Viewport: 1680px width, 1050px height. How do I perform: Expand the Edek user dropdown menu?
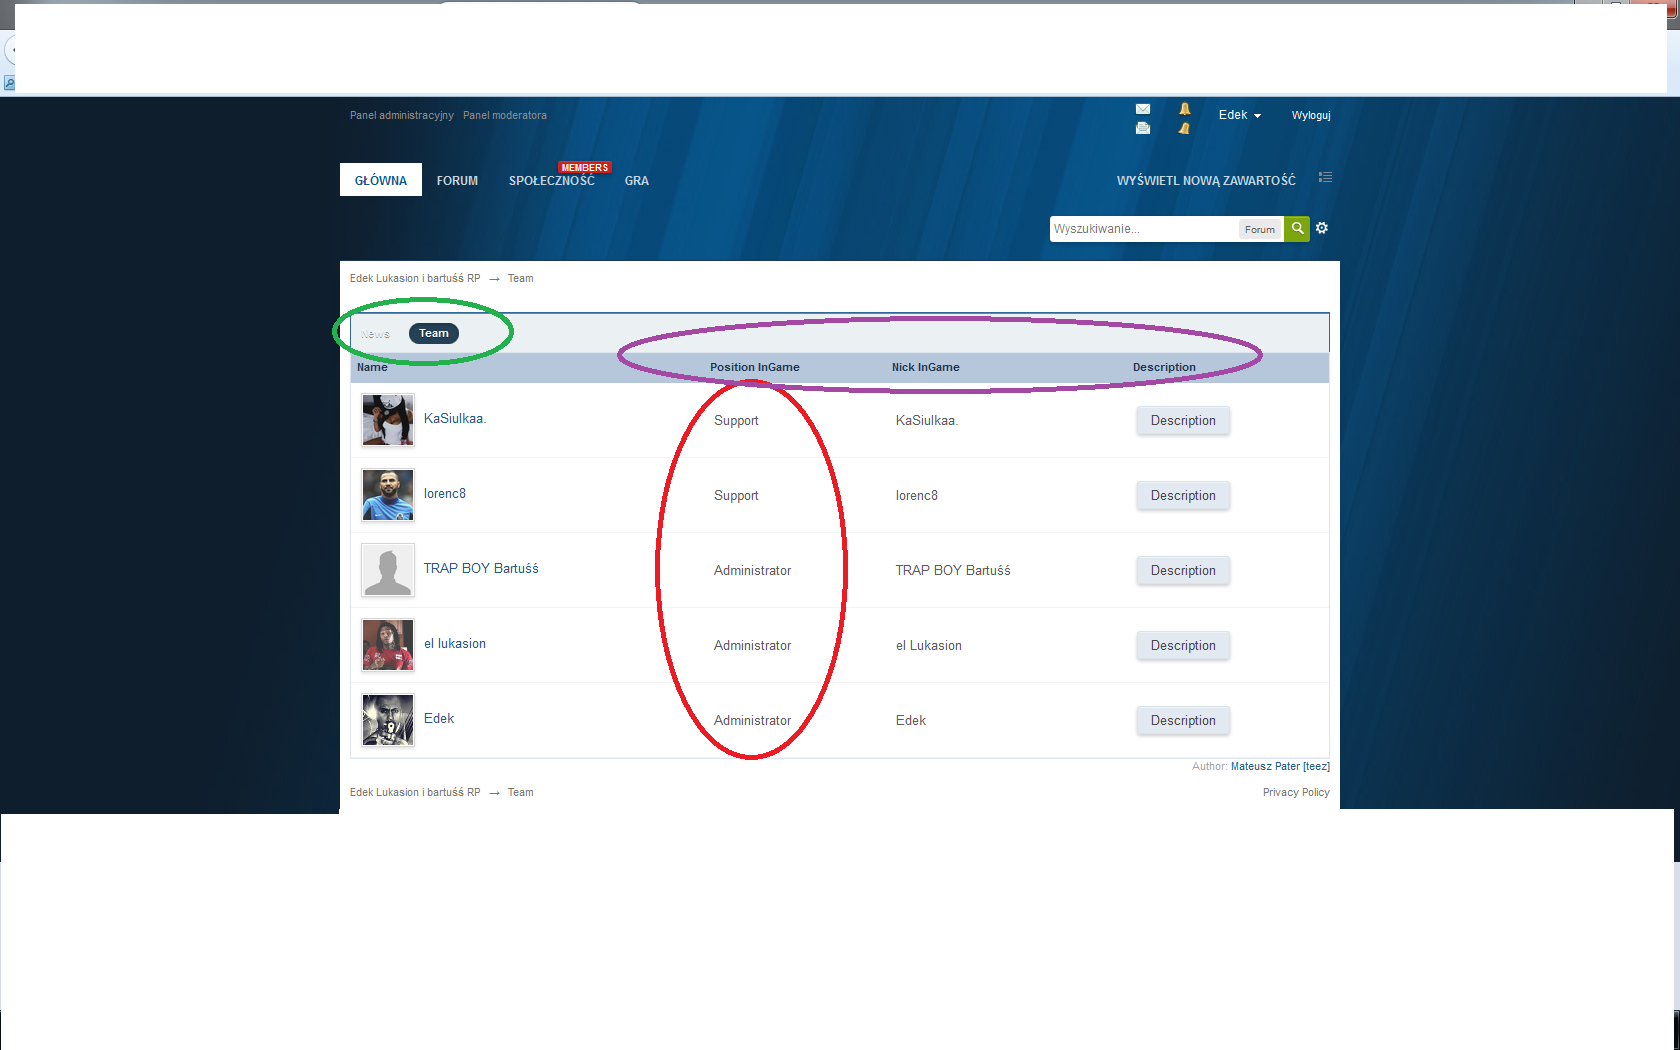click(1239, 116)
